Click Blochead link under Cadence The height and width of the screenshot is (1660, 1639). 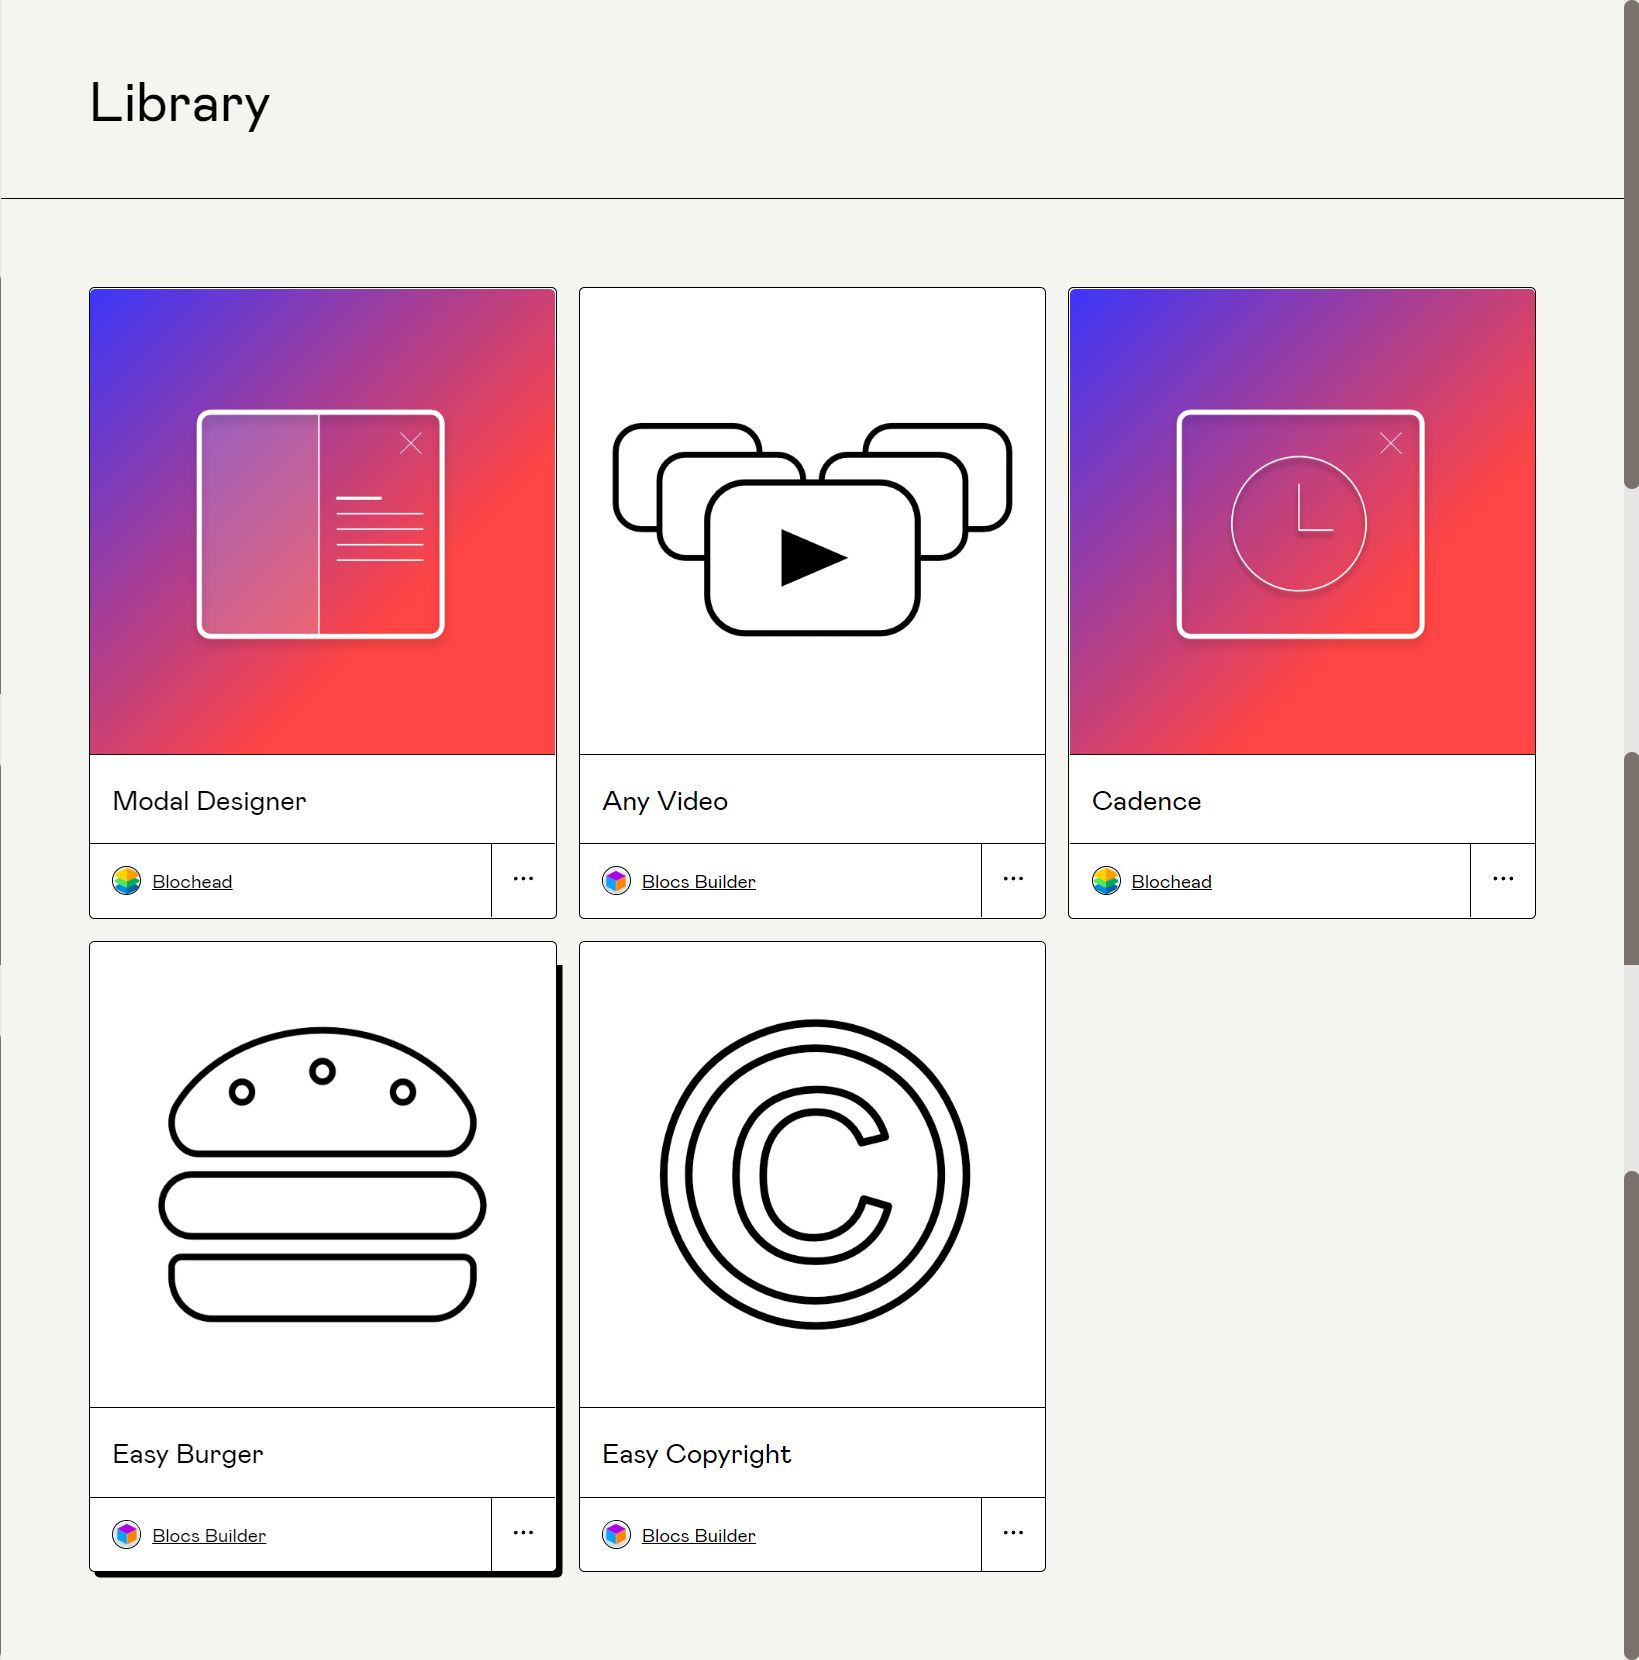click(x=1171, y=882)
